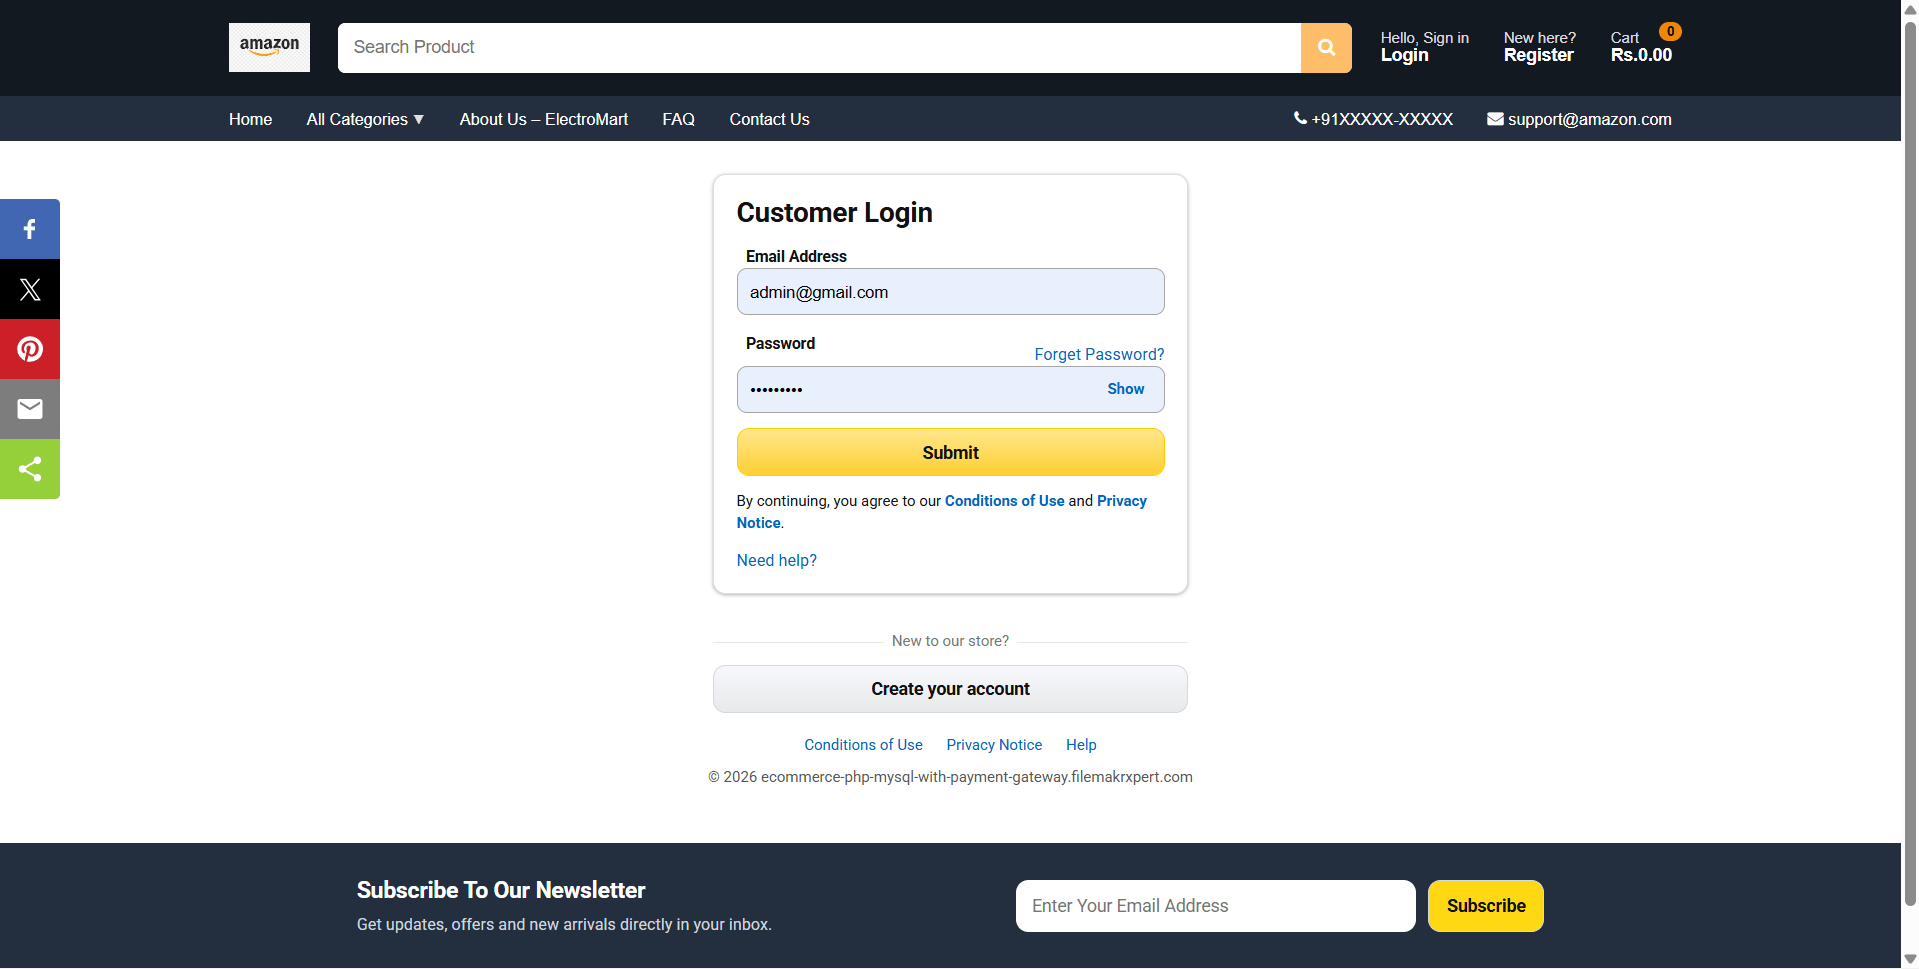Go to Contact Us page
The width and height of the screenshot is (1919, 969).
tap(769, 119)
